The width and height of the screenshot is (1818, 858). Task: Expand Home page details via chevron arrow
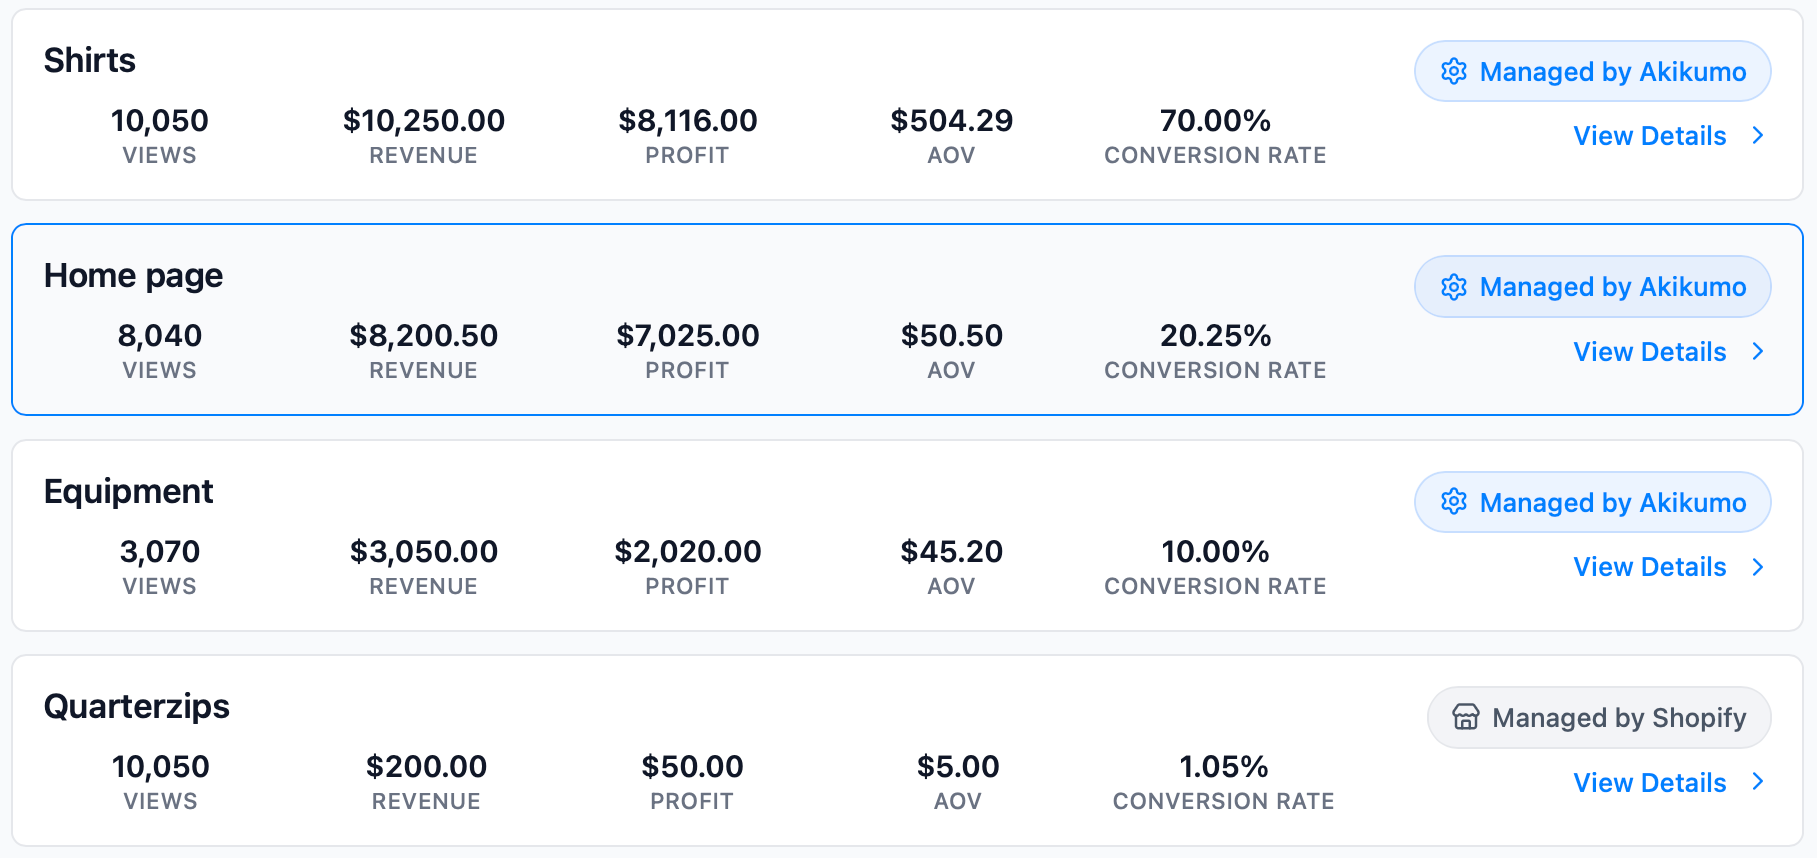tap(1758, 351)
